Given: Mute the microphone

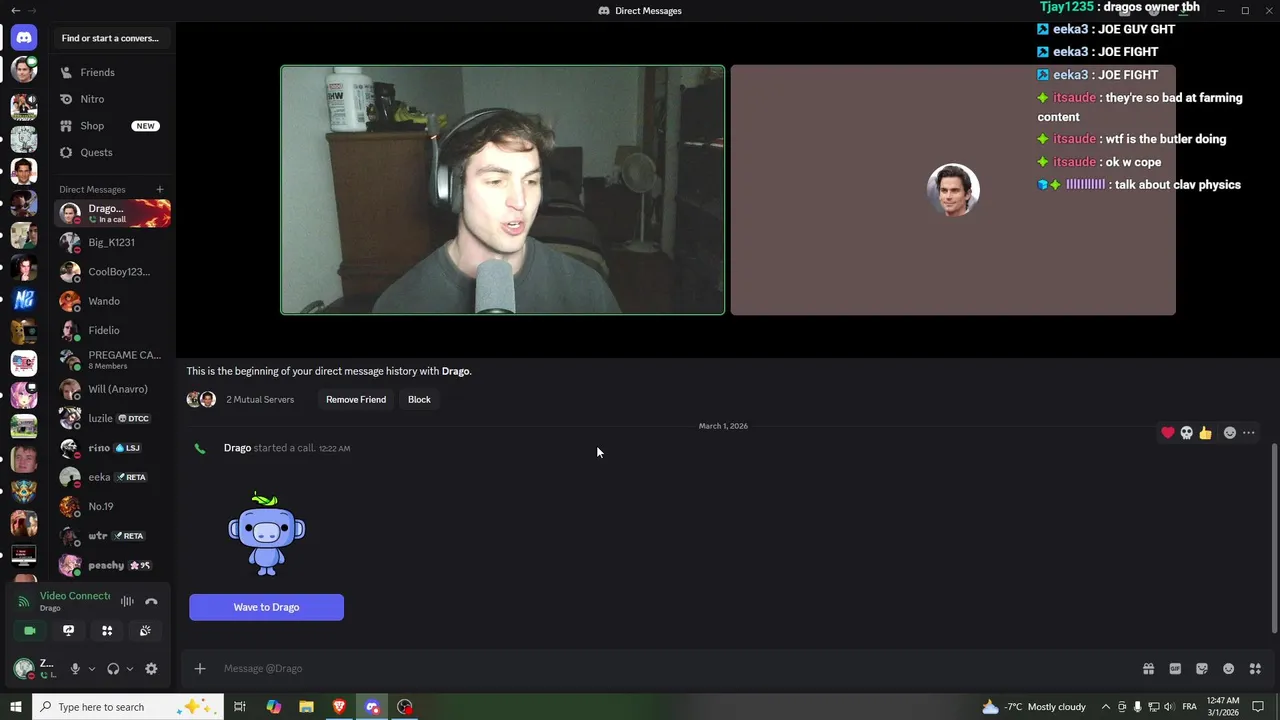Looking at the screenshot, I should [74, 669].
